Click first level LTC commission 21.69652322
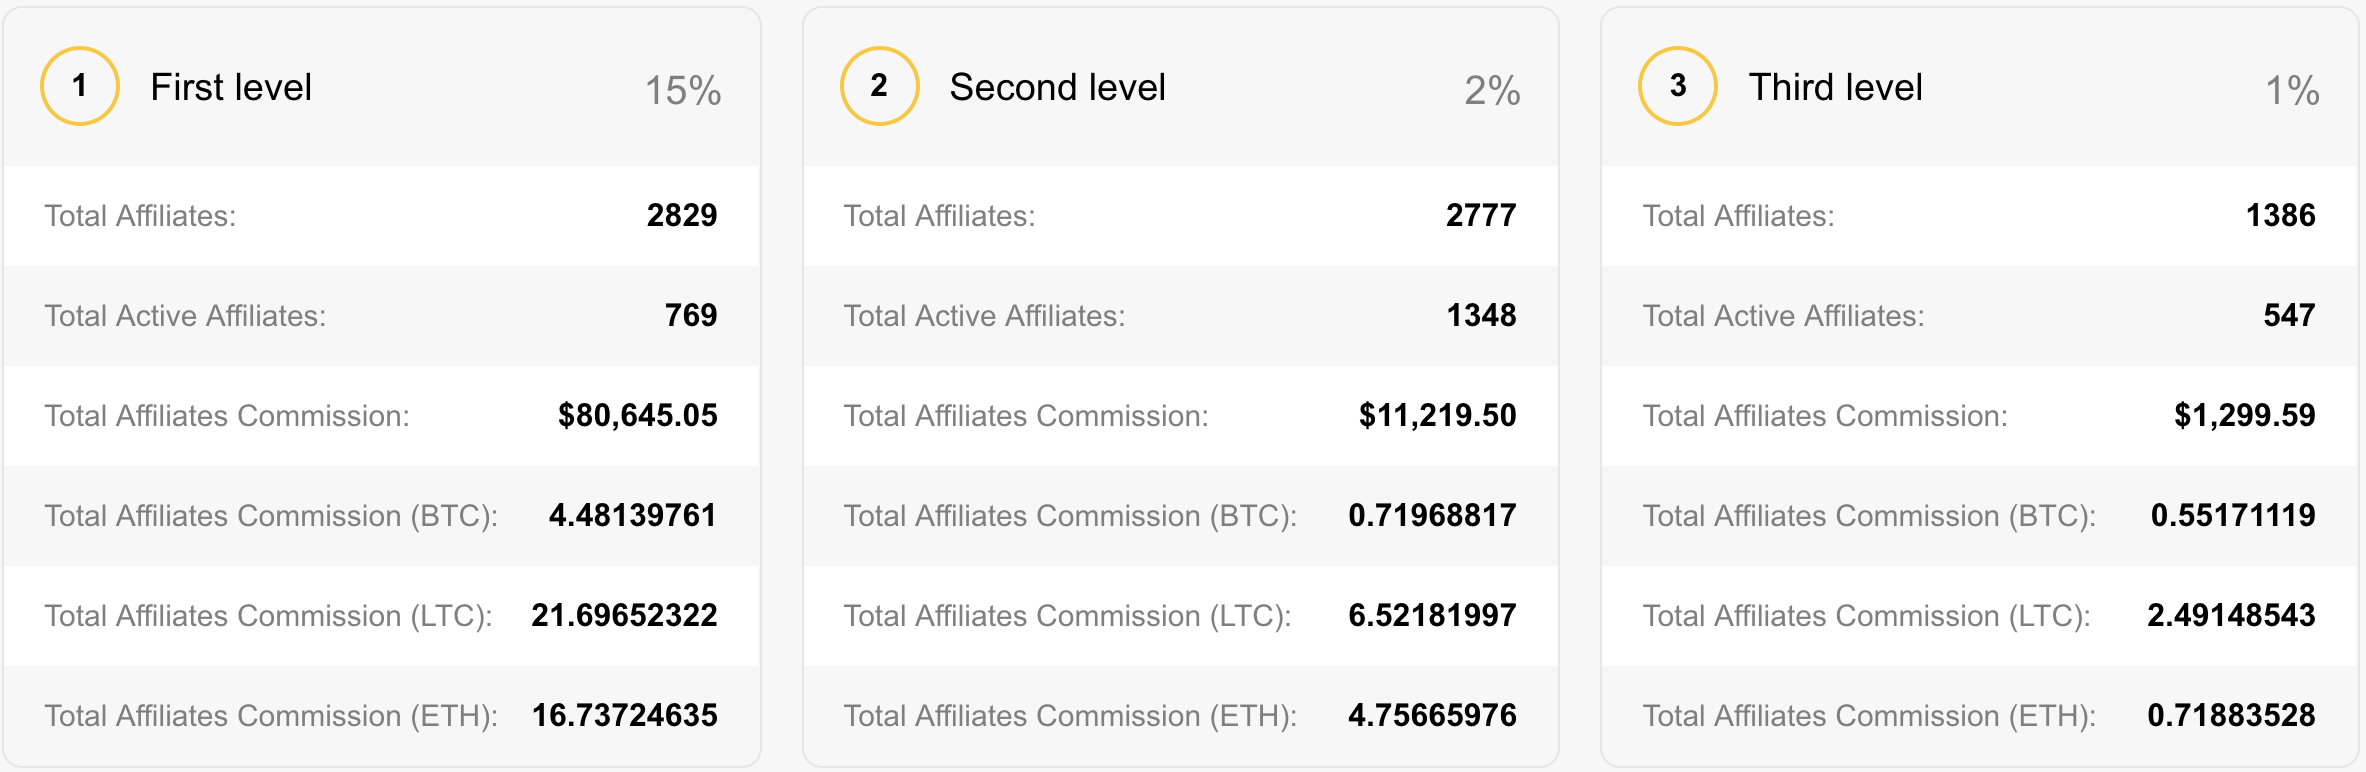The image size is (2366, 772). click(624, 615)
